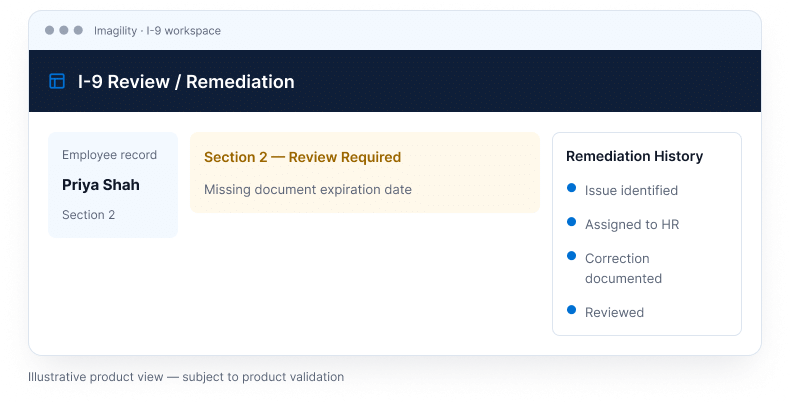Open the "Section 2 — Review Required" alert heading
Viewport: 790px width, 402px height.
(x=302, y=157)
